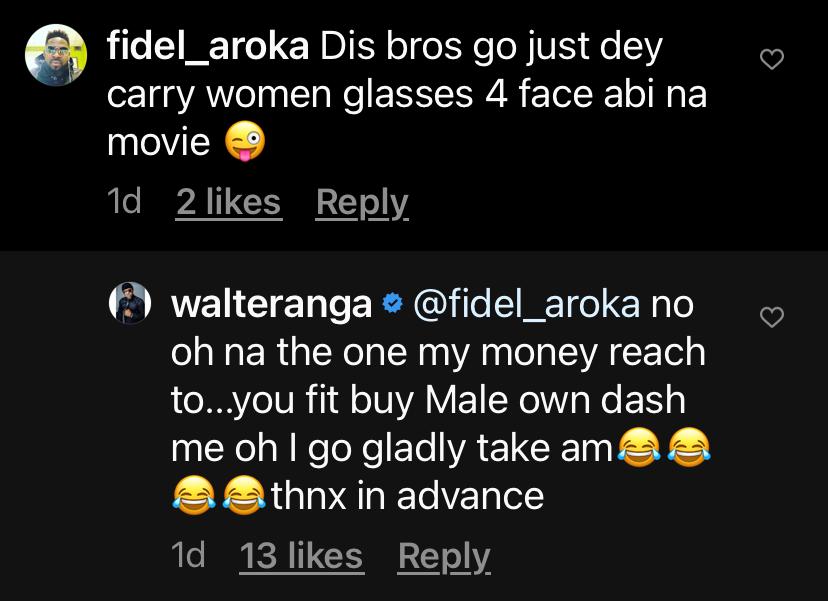This screenshot has width=828, height=601.
Task: View the 13 likes list
Action: point(301,555)
